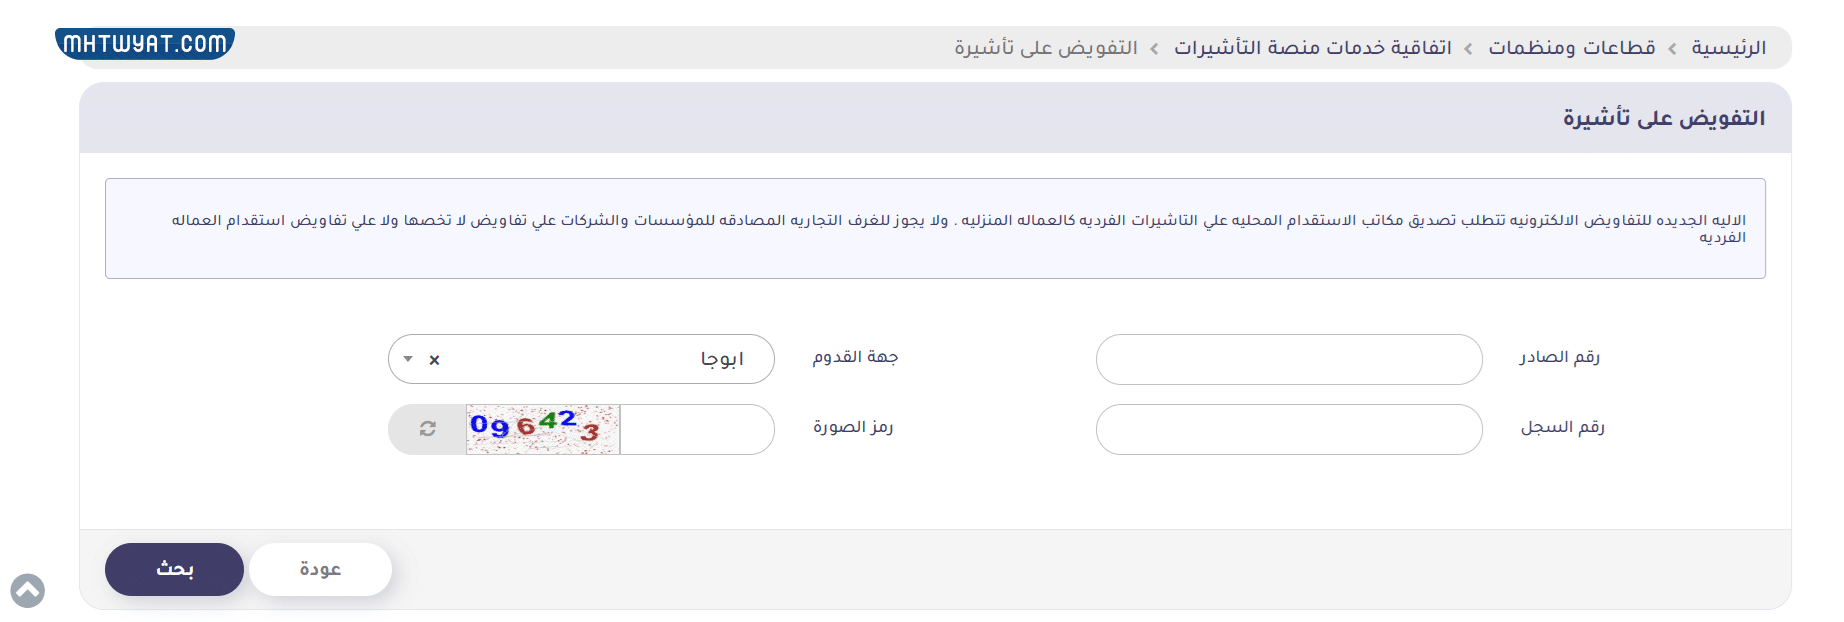
Task: Click the captcha code text box
Action: [696, 429]
